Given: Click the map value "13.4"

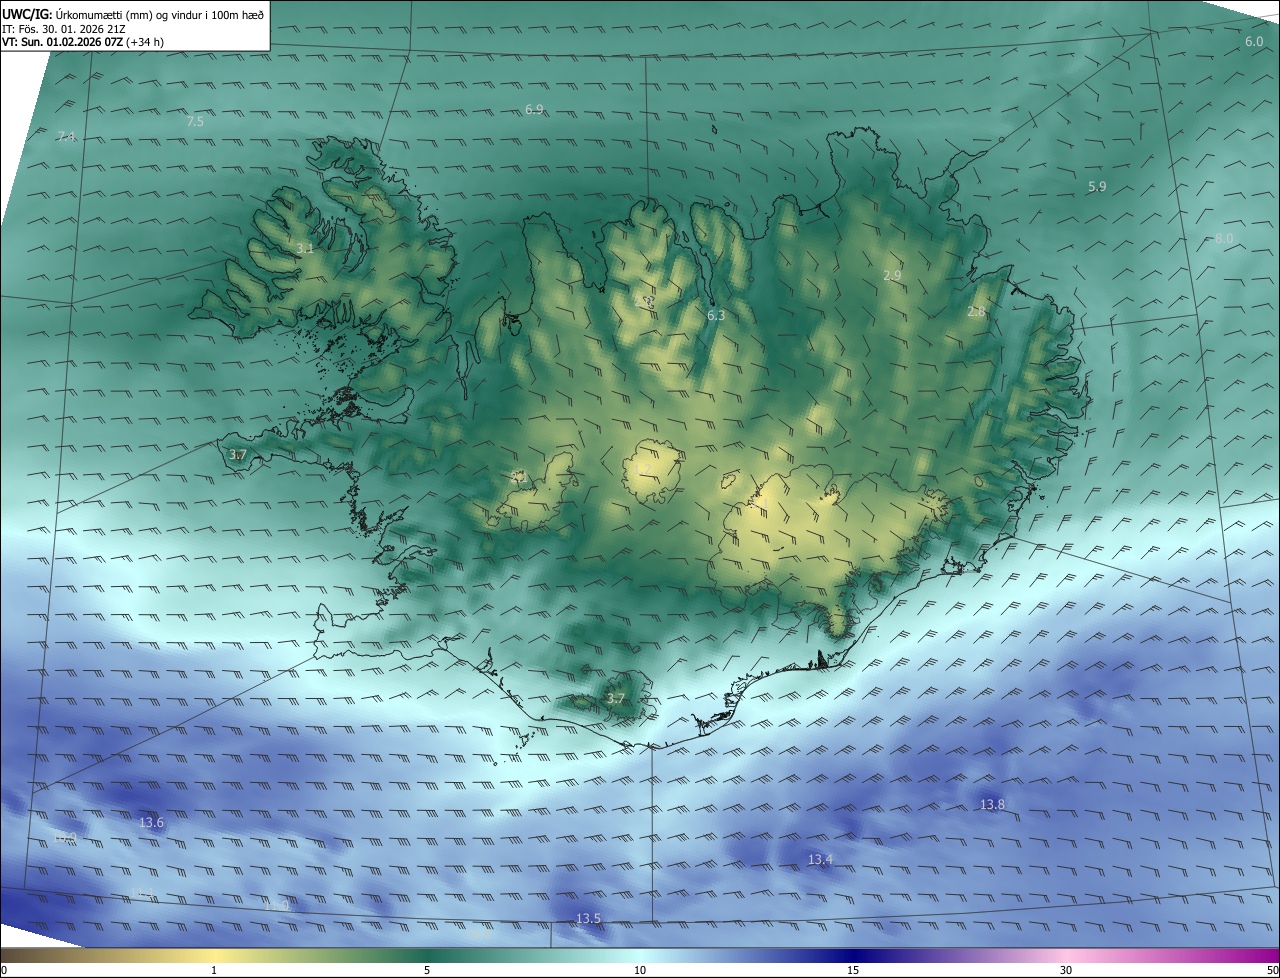Looking at the screenshot, I should click(820, 859).
